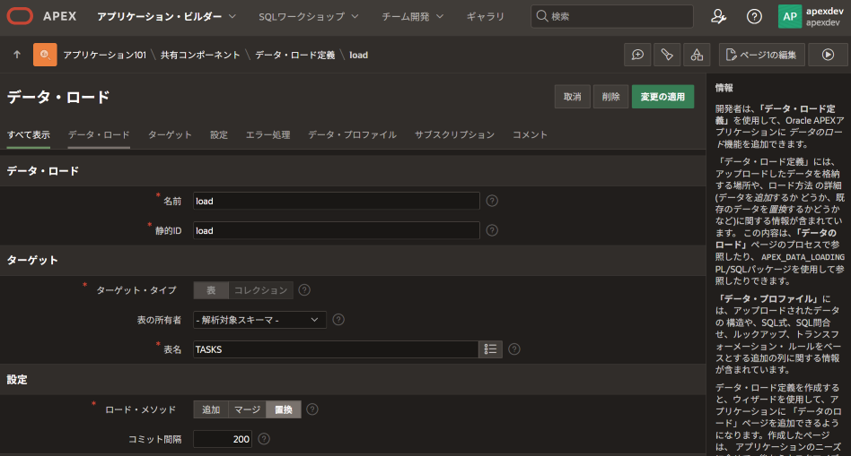Go up one level with arrow icon
The height and width of the screenshot is (456, 851).
point(17,55)
